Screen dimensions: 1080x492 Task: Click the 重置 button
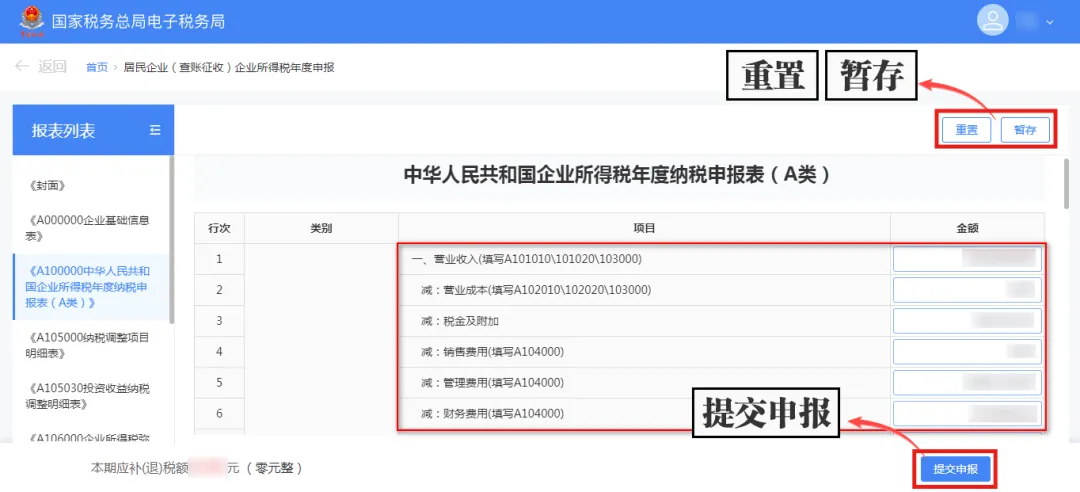point(966,130)
